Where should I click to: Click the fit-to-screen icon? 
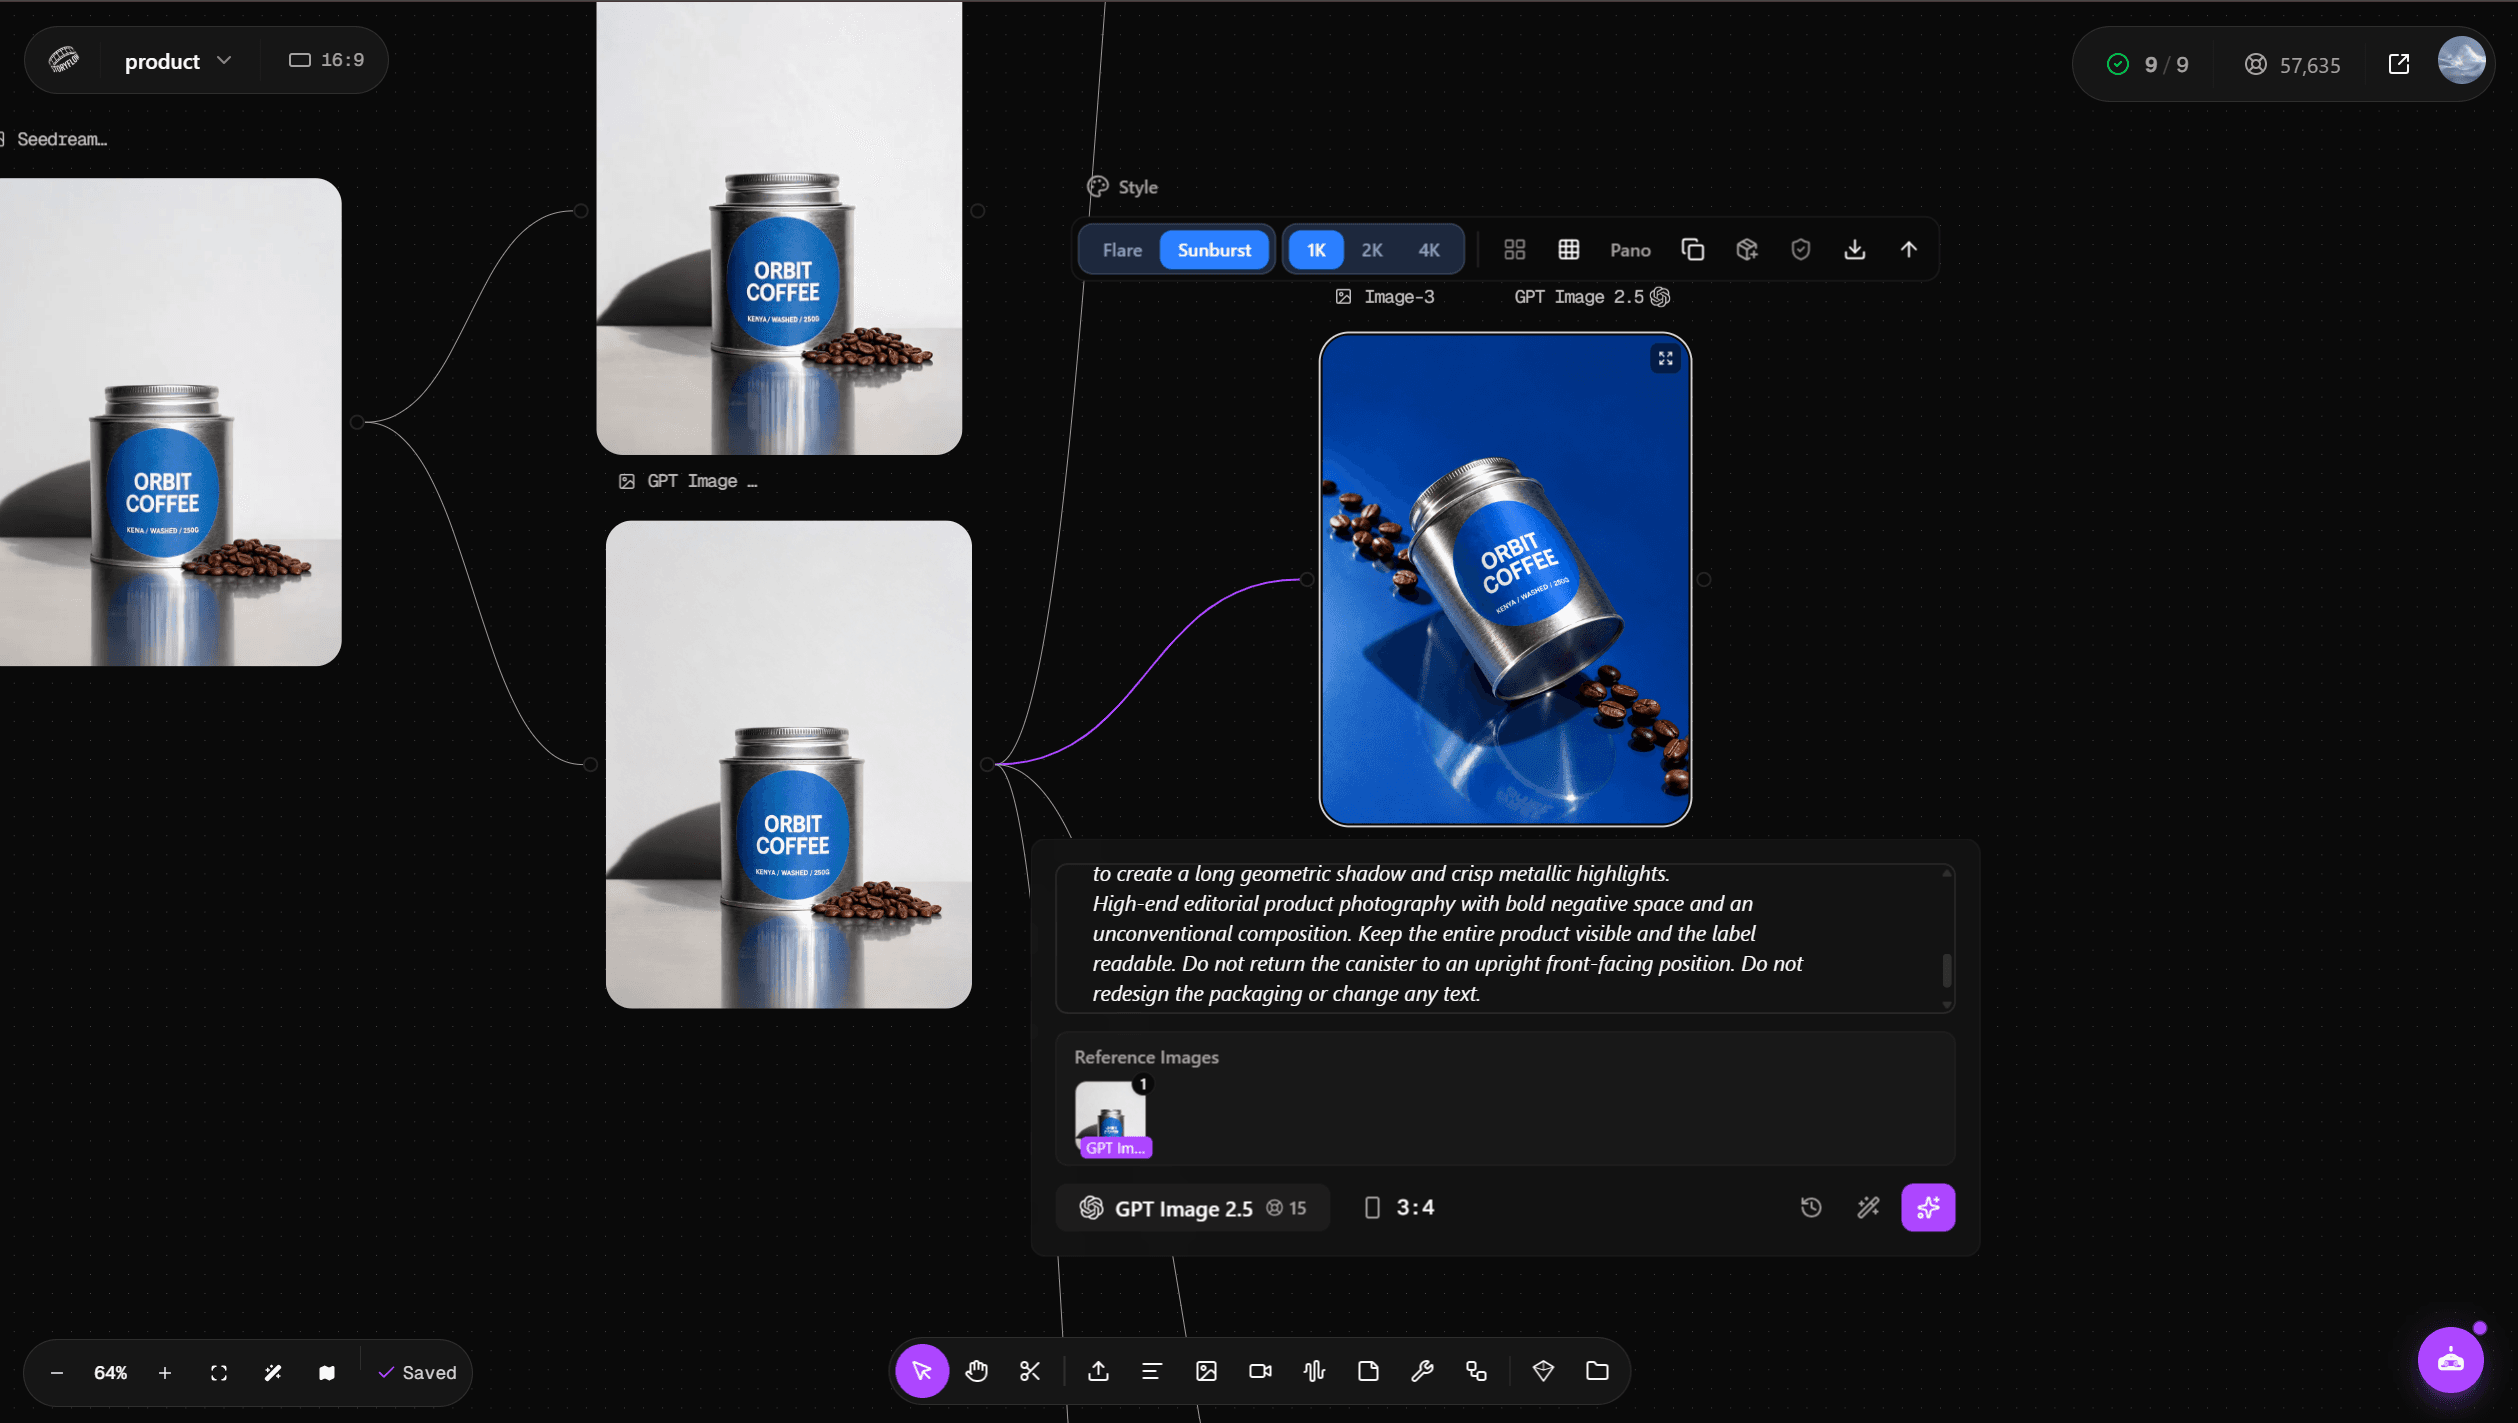[x=219, y=1373]
